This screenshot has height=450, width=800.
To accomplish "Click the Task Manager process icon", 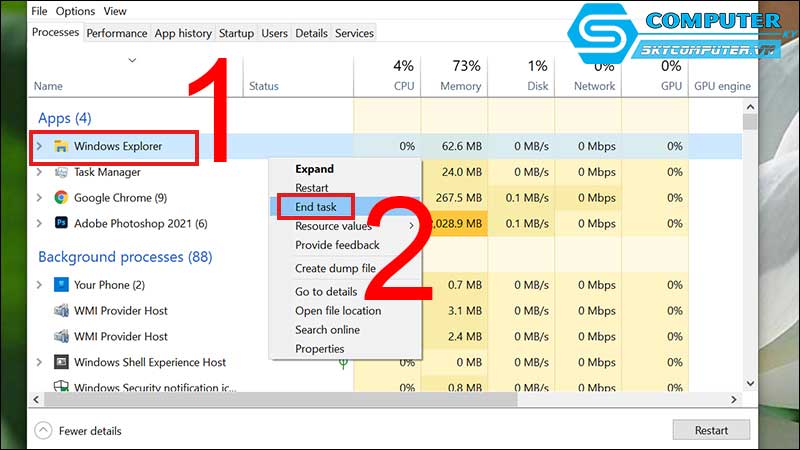I will [61, 172].
